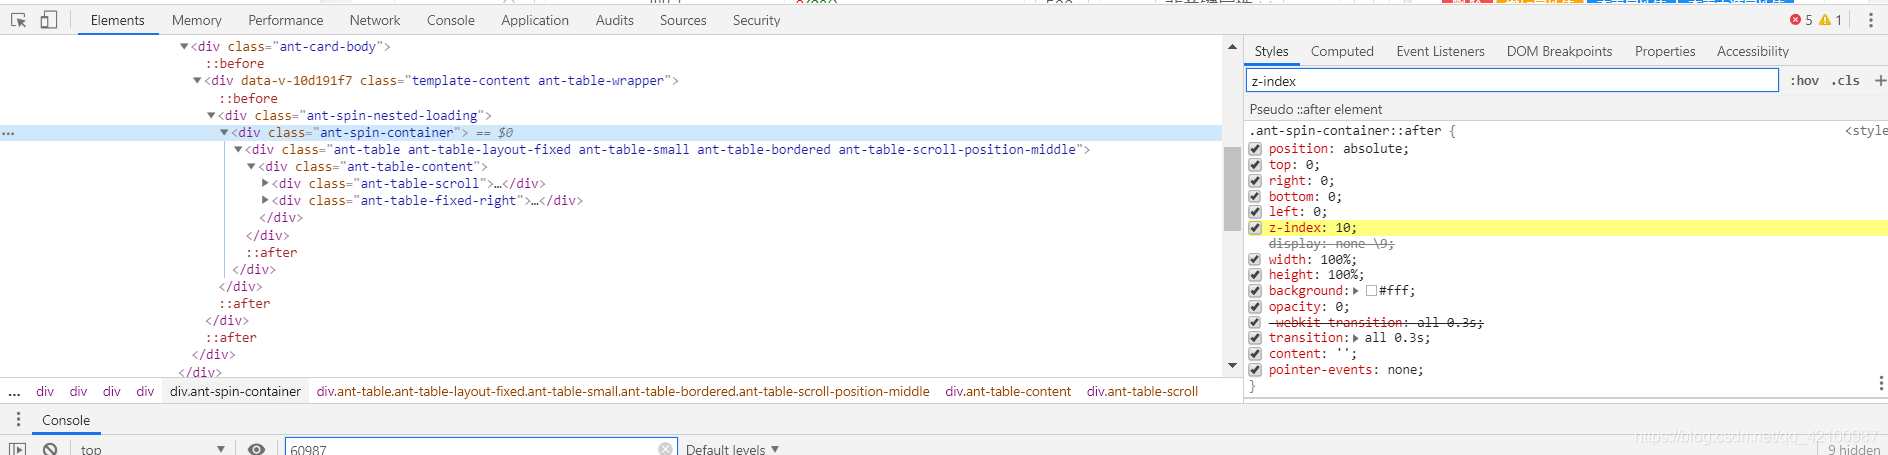Viewport: 1888px width, 455px height.
Task: Collapse the ant-spin-container div node
Action: pos(224,132)
